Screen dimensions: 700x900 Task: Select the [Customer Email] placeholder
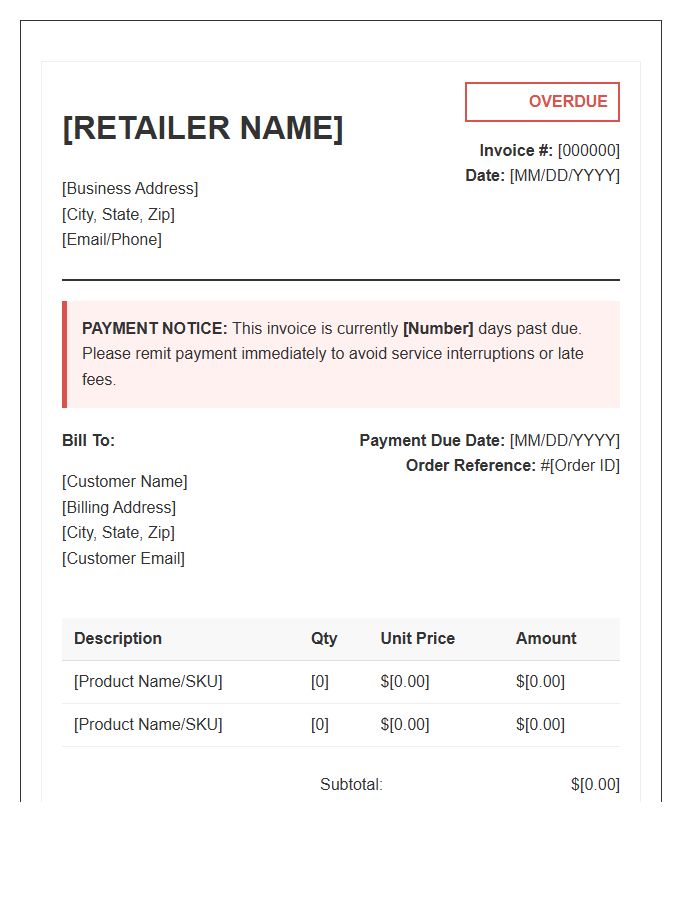click(123, 558)
